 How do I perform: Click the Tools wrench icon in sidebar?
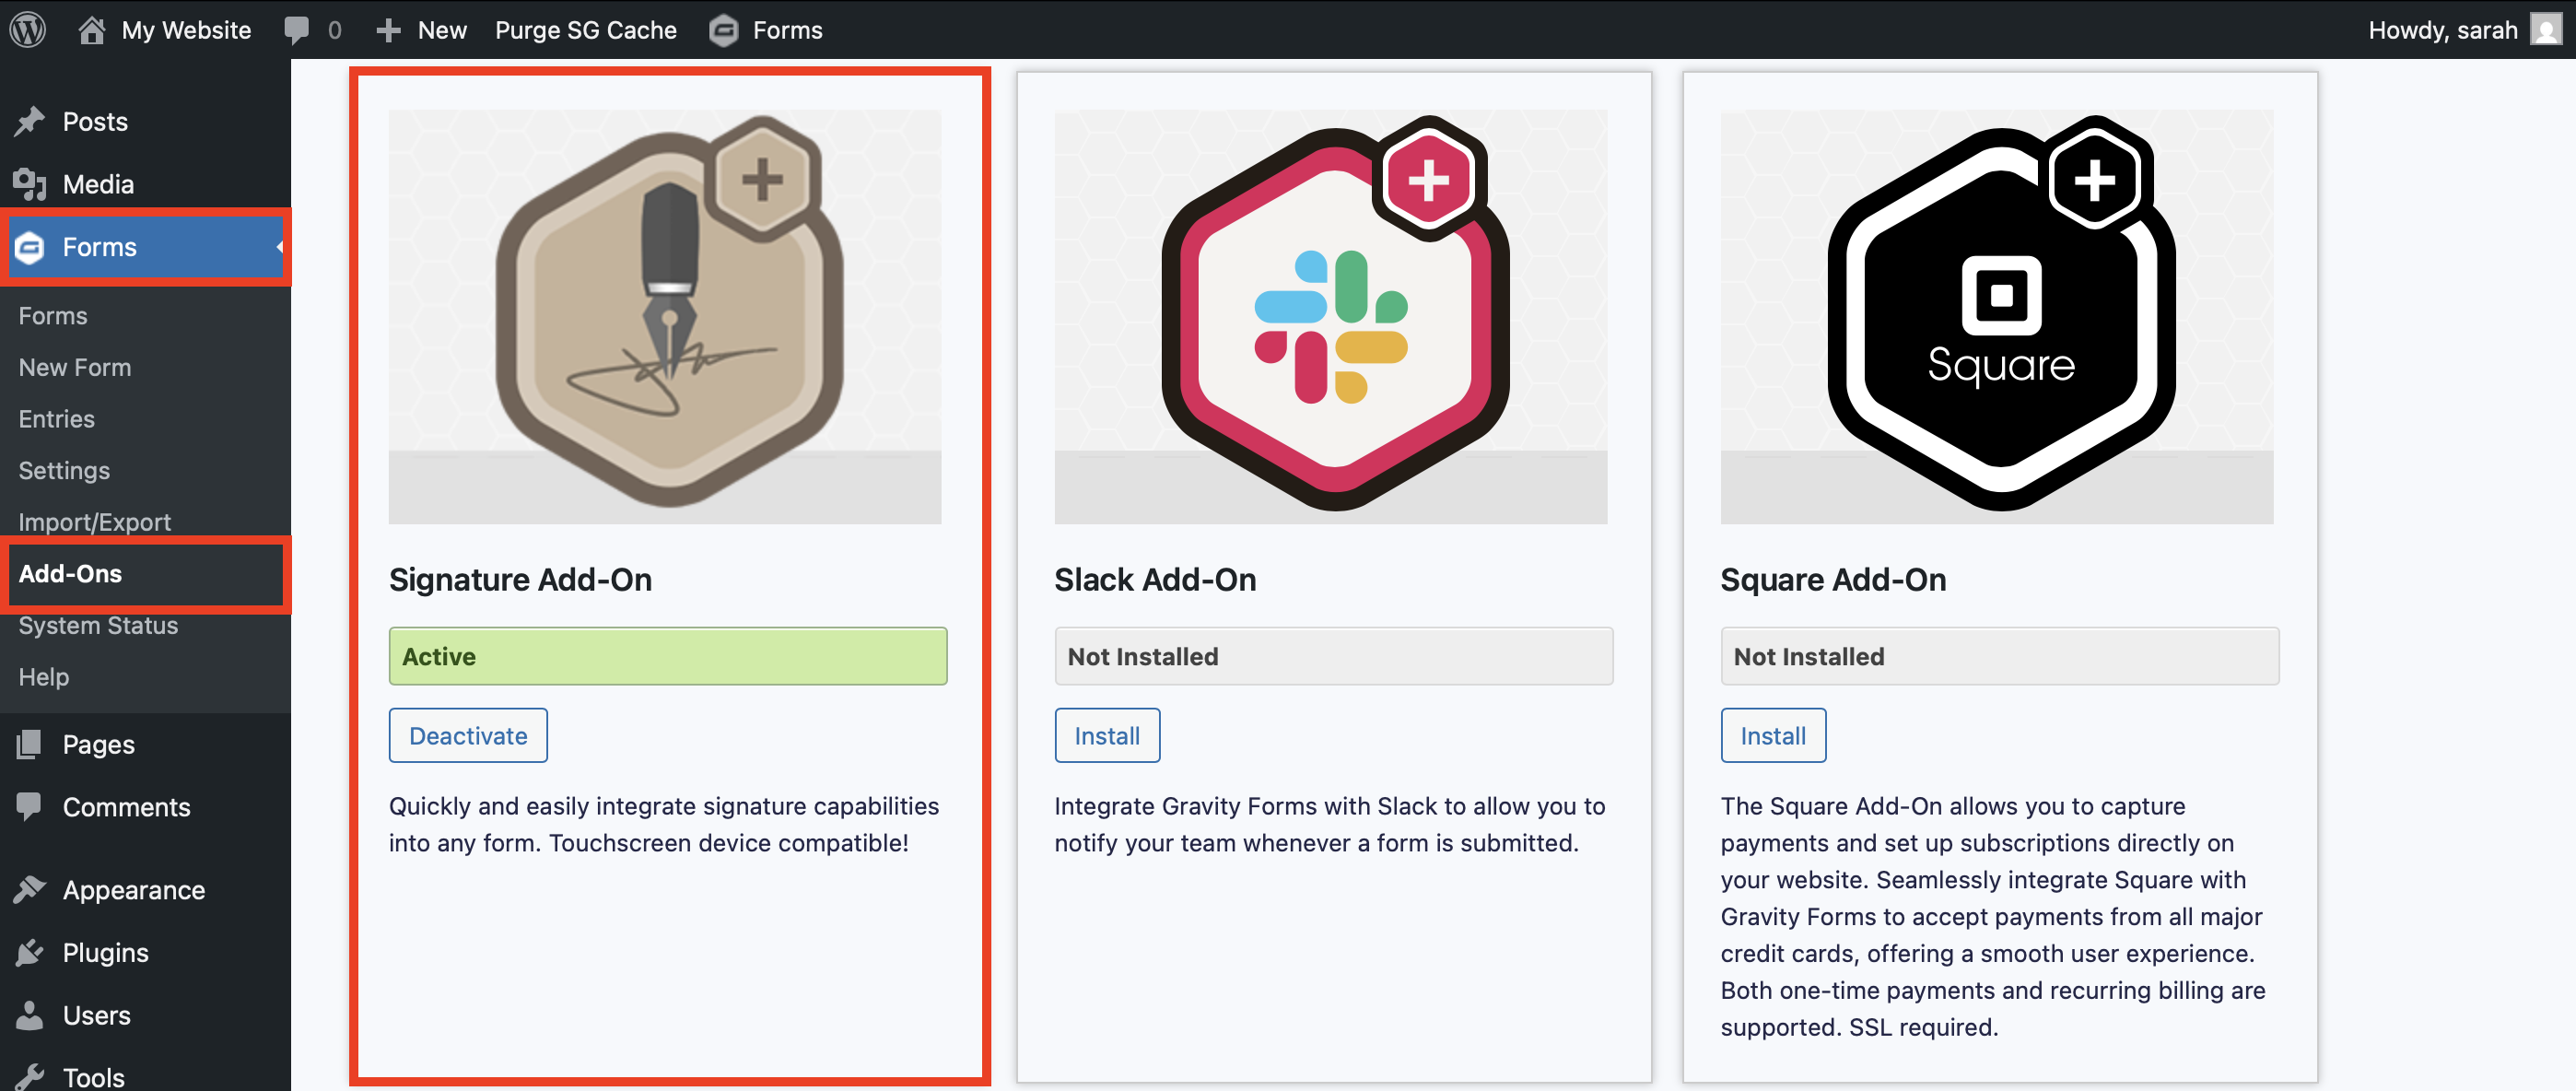pyautogui.click(x=30, y=1077)
